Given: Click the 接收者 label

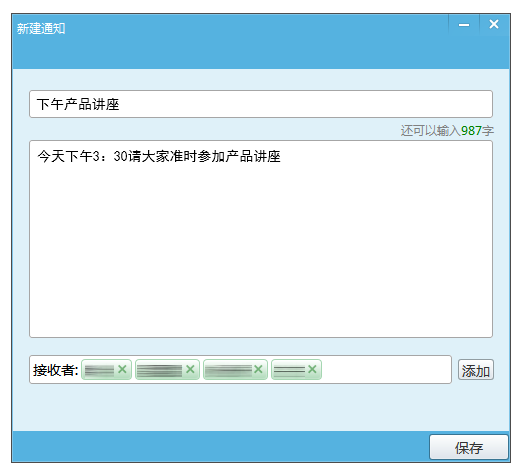Looking at the screenshot, I should click(55, 370).
